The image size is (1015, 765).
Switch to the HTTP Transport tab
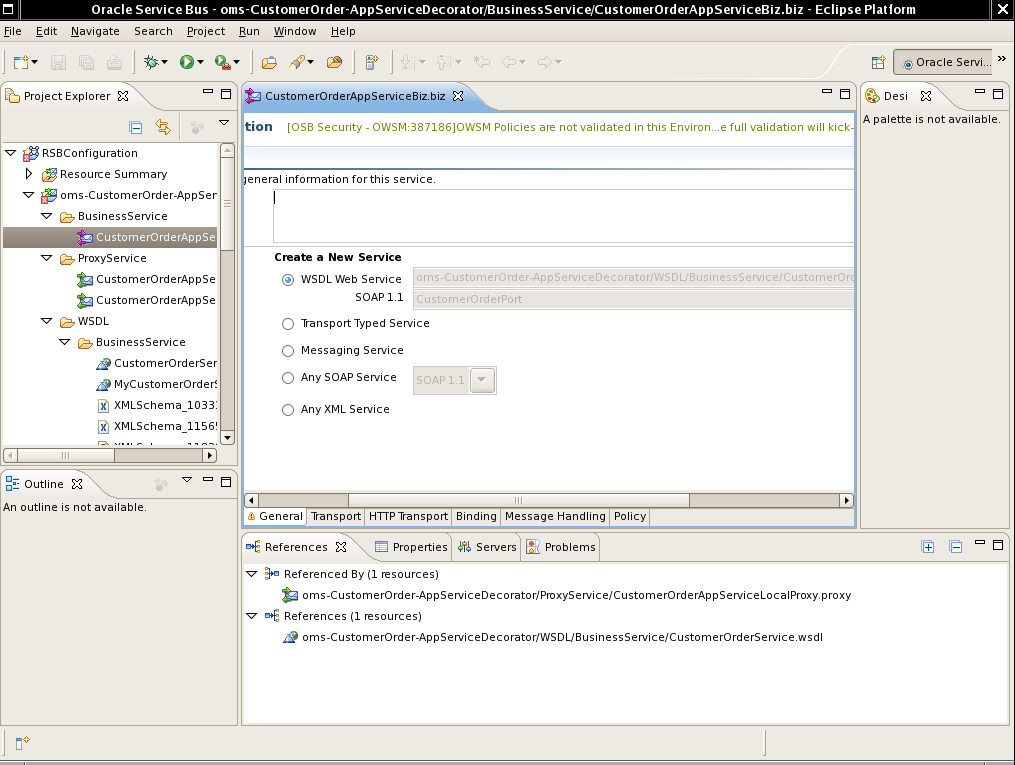pos(408,516)
